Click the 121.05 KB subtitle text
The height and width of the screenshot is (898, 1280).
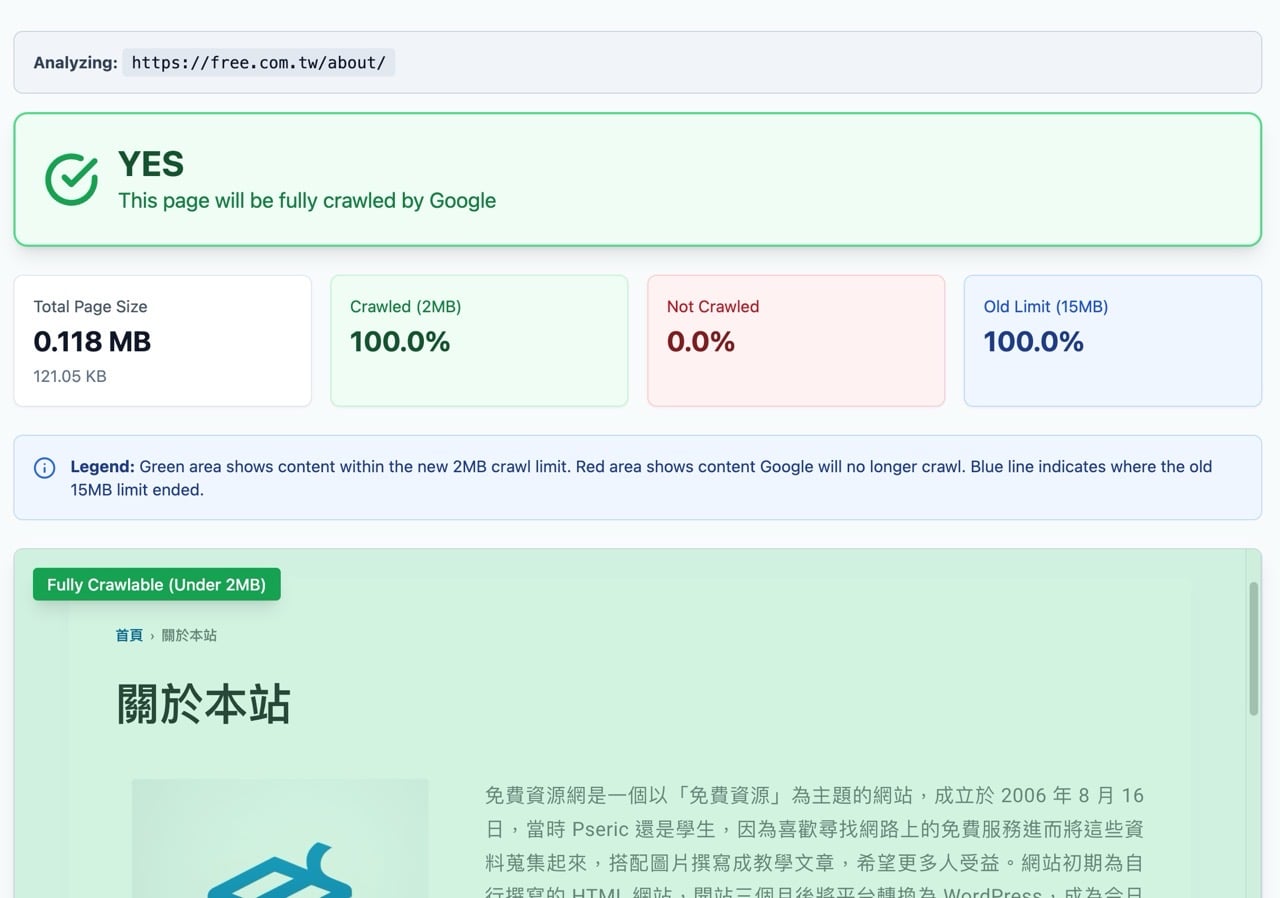(69, 376)
